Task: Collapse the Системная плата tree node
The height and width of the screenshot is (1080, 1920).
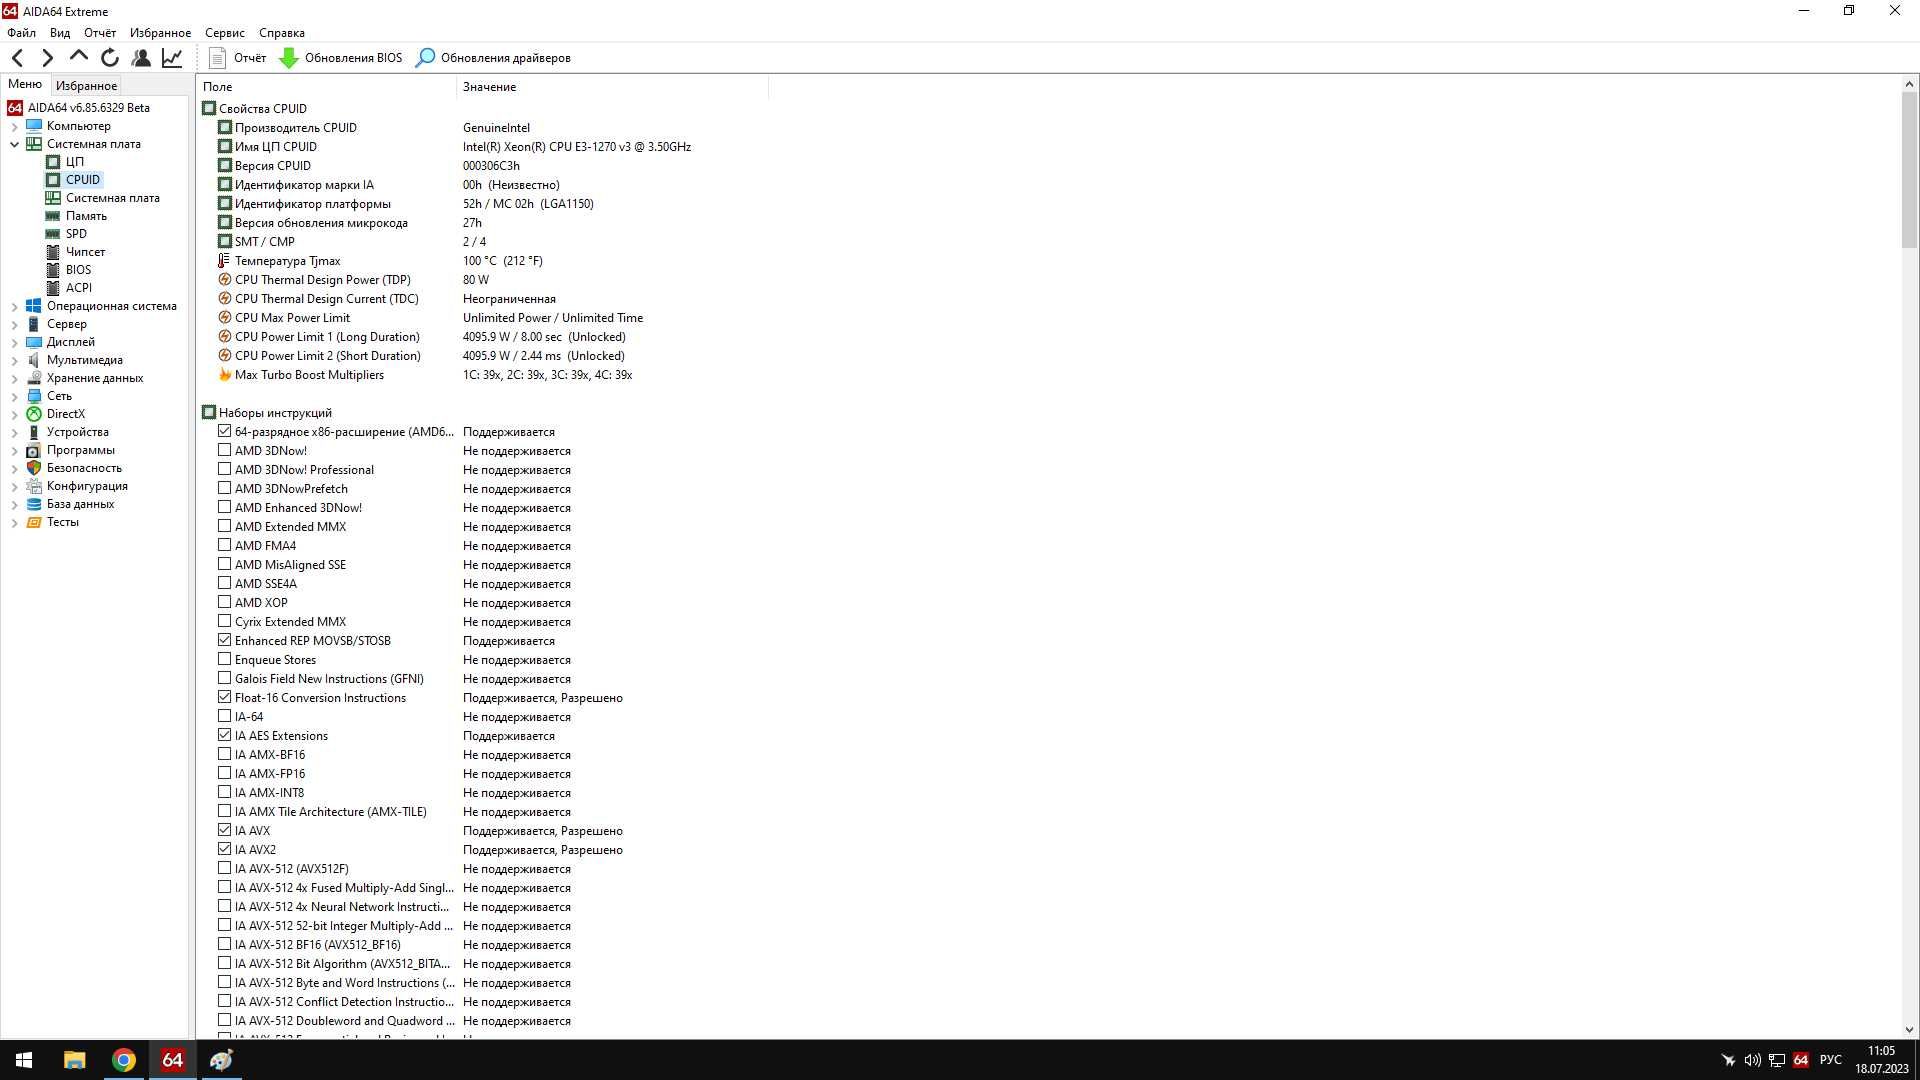Action: (15, 145)
